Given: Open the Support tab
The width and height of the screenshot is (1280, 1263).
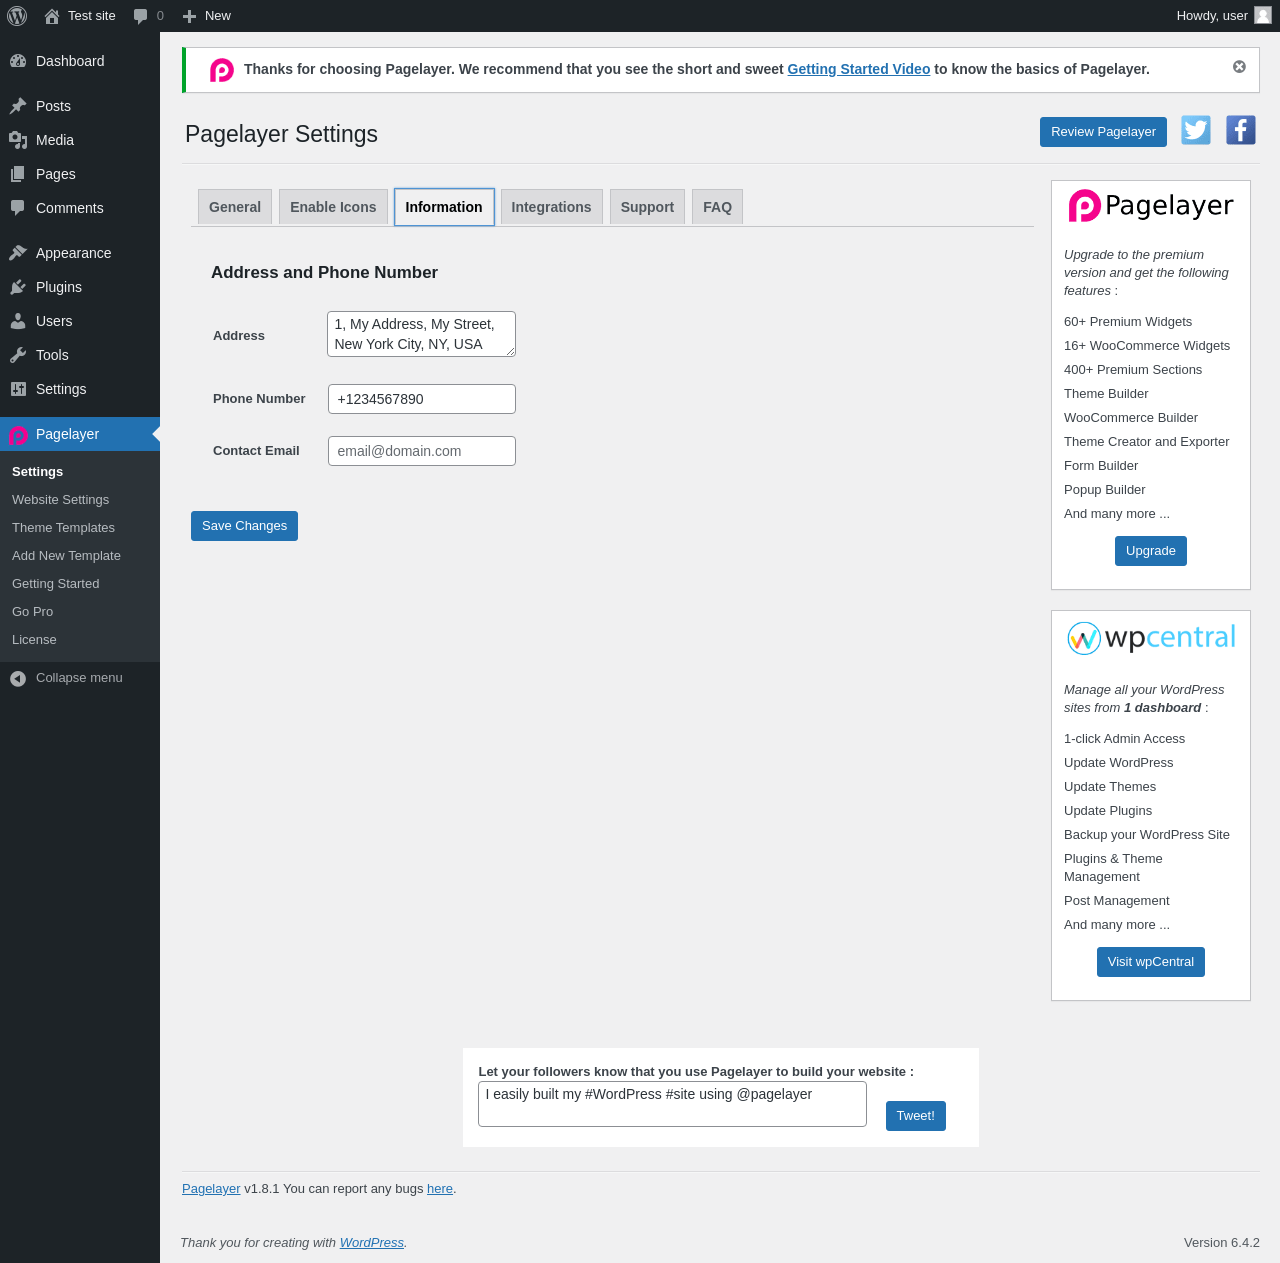Looking at the screenshot, I should (x=647, y=207).
